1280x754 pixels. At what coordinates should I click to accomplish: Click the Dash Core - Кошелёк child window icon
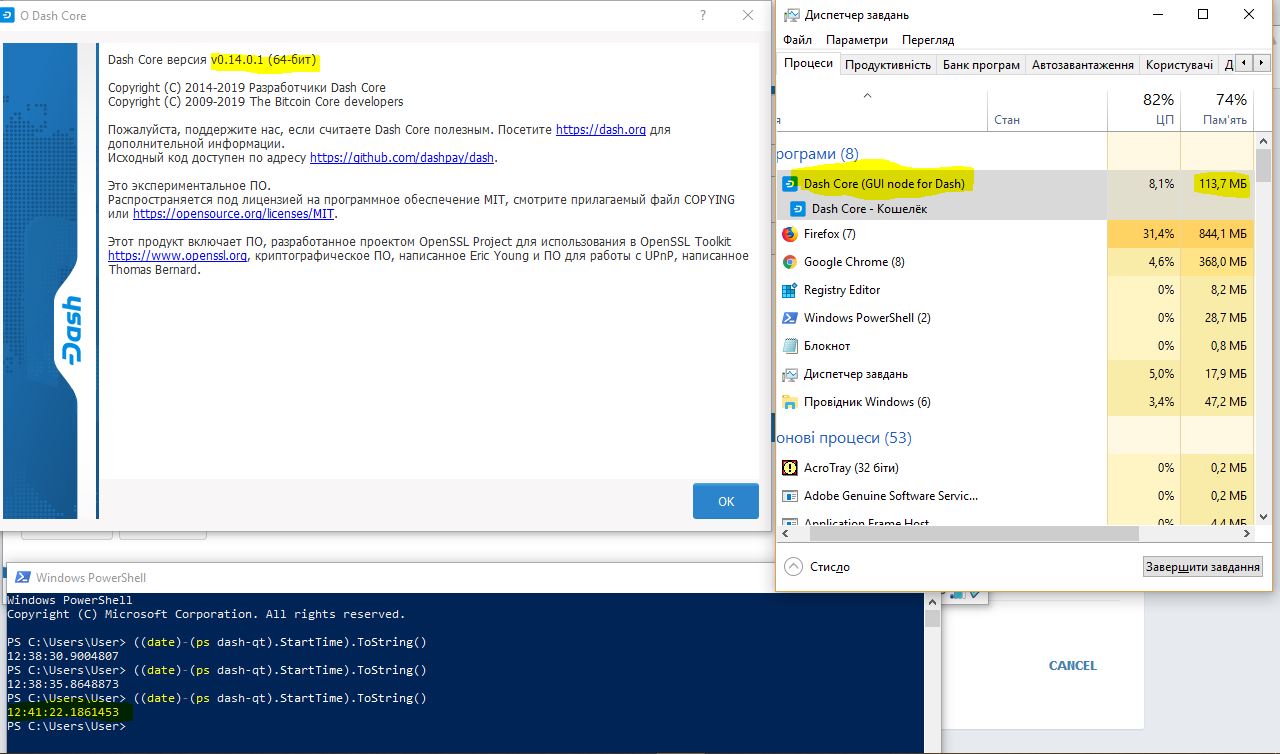pyautogui.click(x=798, y=209)
